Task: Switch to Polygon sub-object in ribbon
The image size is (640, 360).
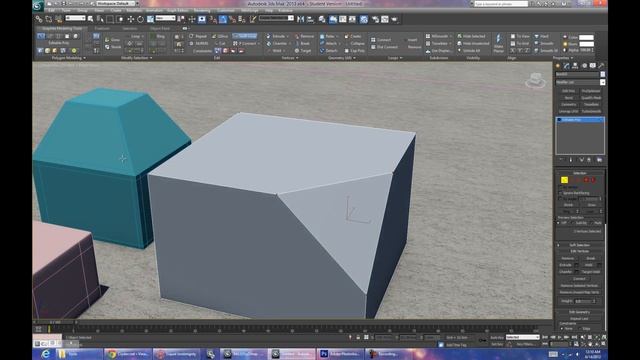Action: (x=67, y=36)
